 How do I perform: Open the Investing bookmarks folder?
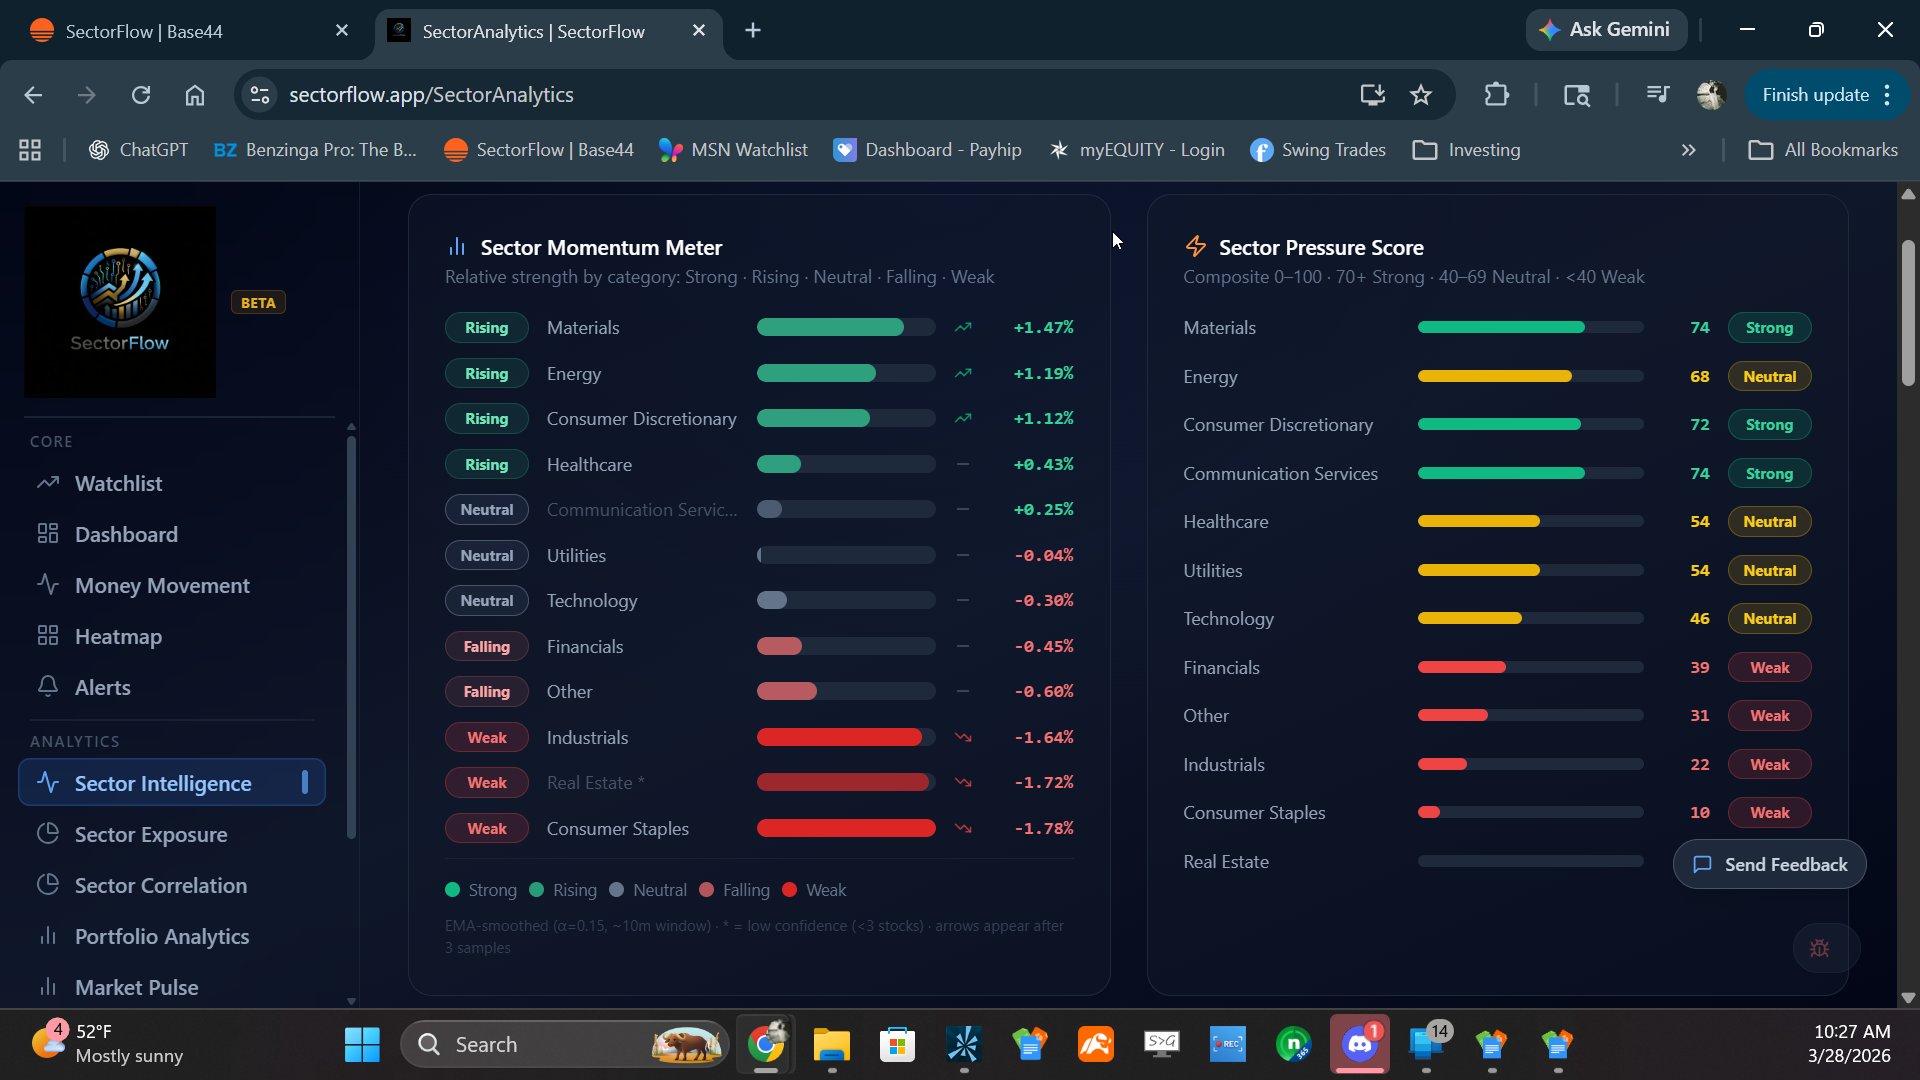pos(1467,150)
